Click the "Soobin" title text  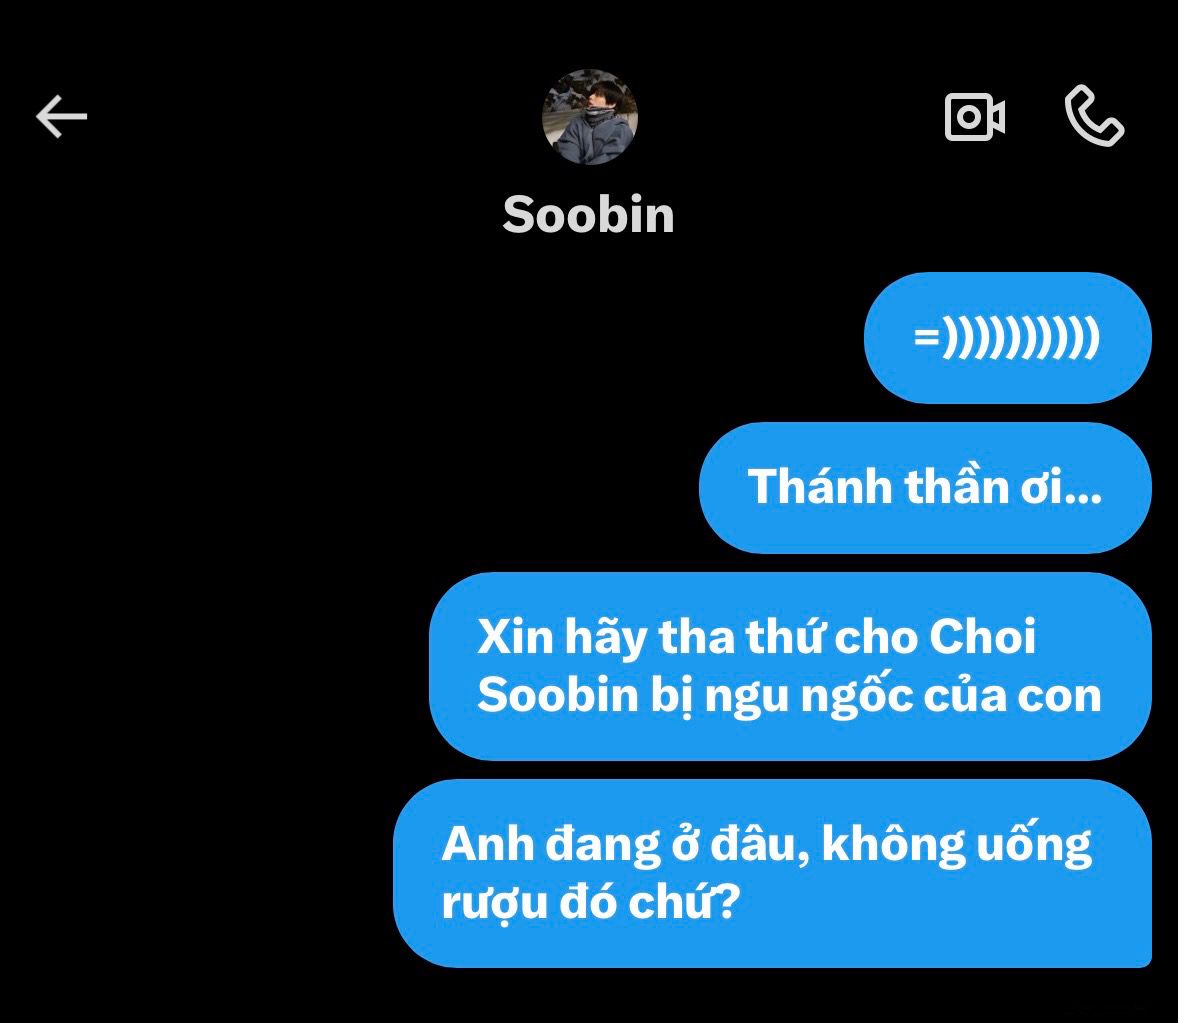[588, 215]
